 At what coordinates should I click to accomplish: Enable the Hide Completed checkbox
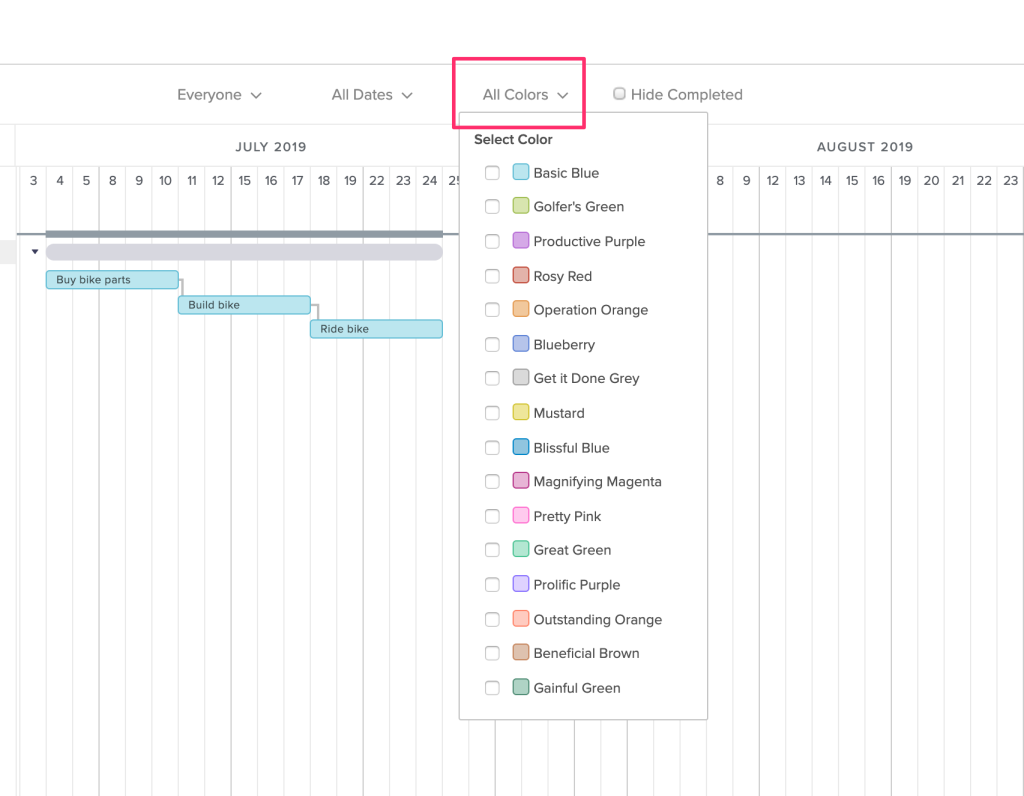click(x=620, y=94)
